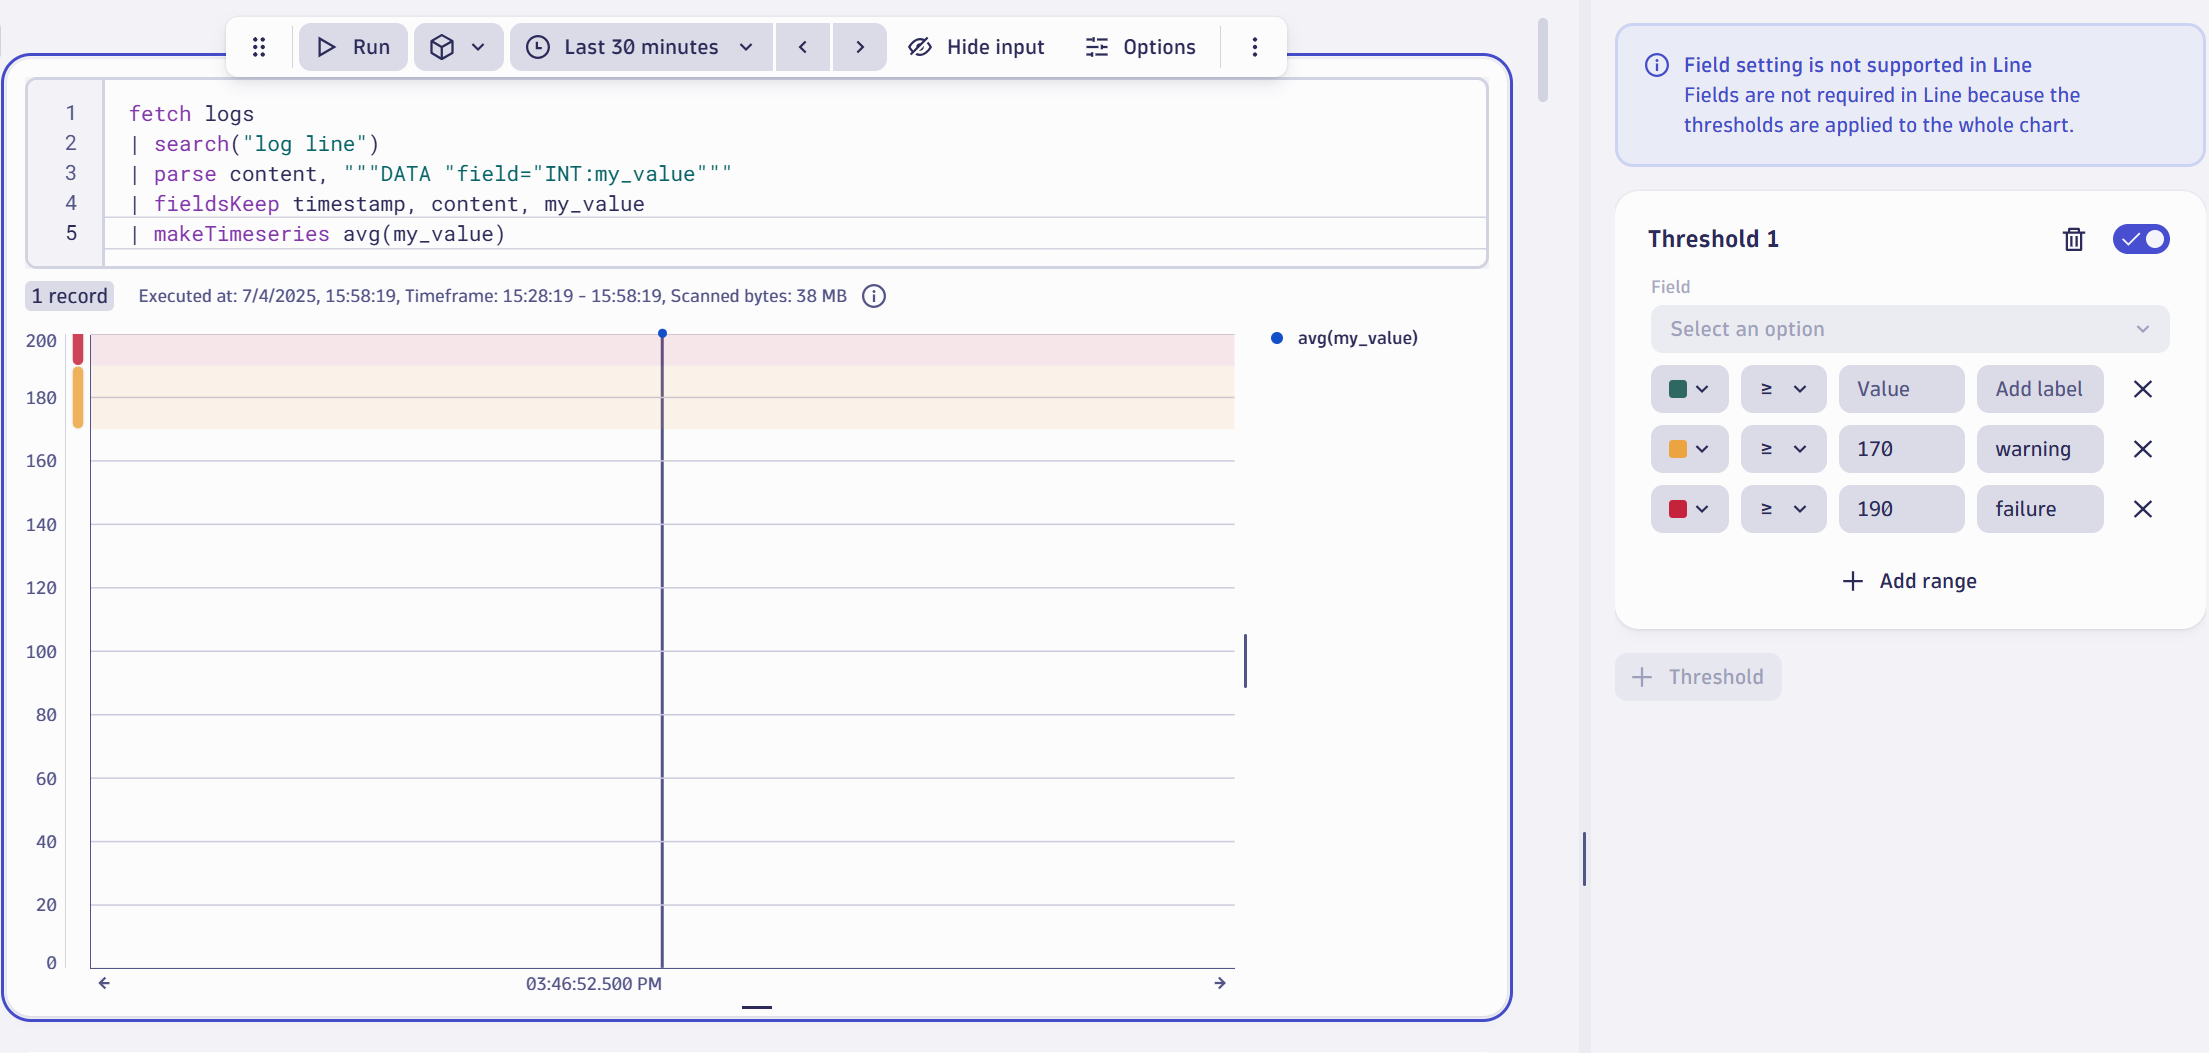The height and width of the screenshot is (1053, 2209).
Task: Edit the warning label field
Action: 2040,449
